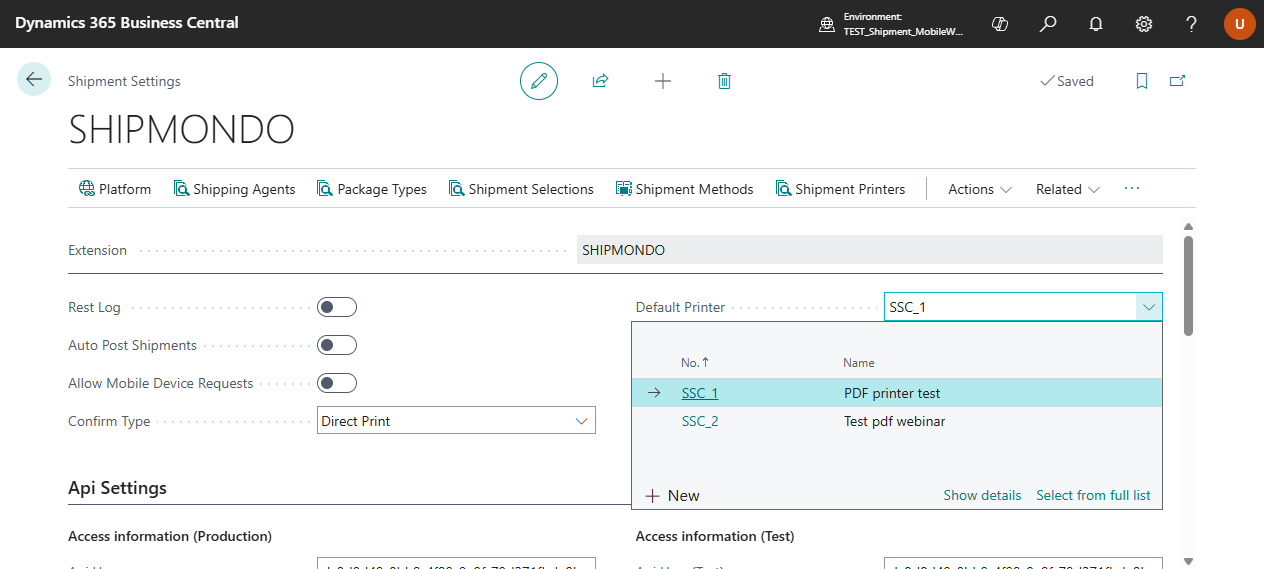
Task: Click the Saved status indicator
Action: point(1067,81)
